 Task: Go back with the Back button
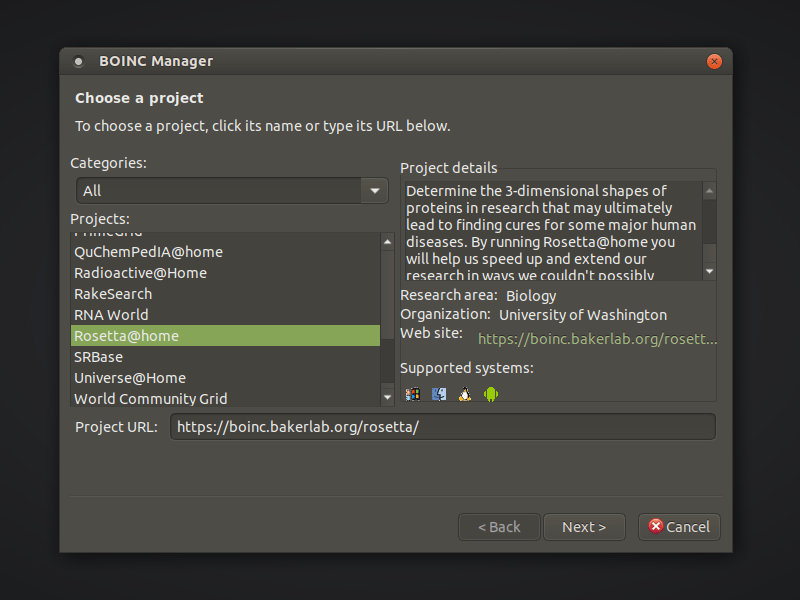click(499, 527)
